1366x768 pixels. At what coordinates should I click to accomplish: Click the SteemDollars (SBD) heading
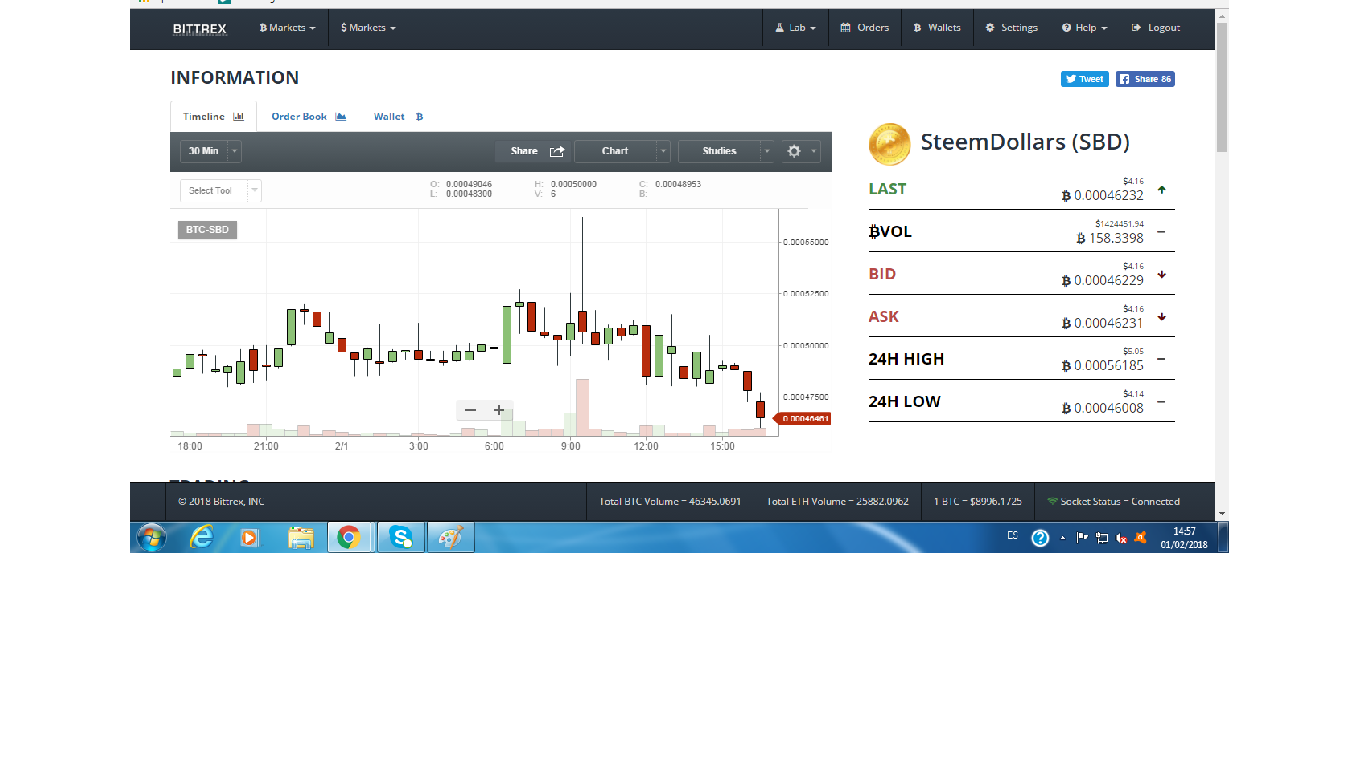(x=1025, y=142)
